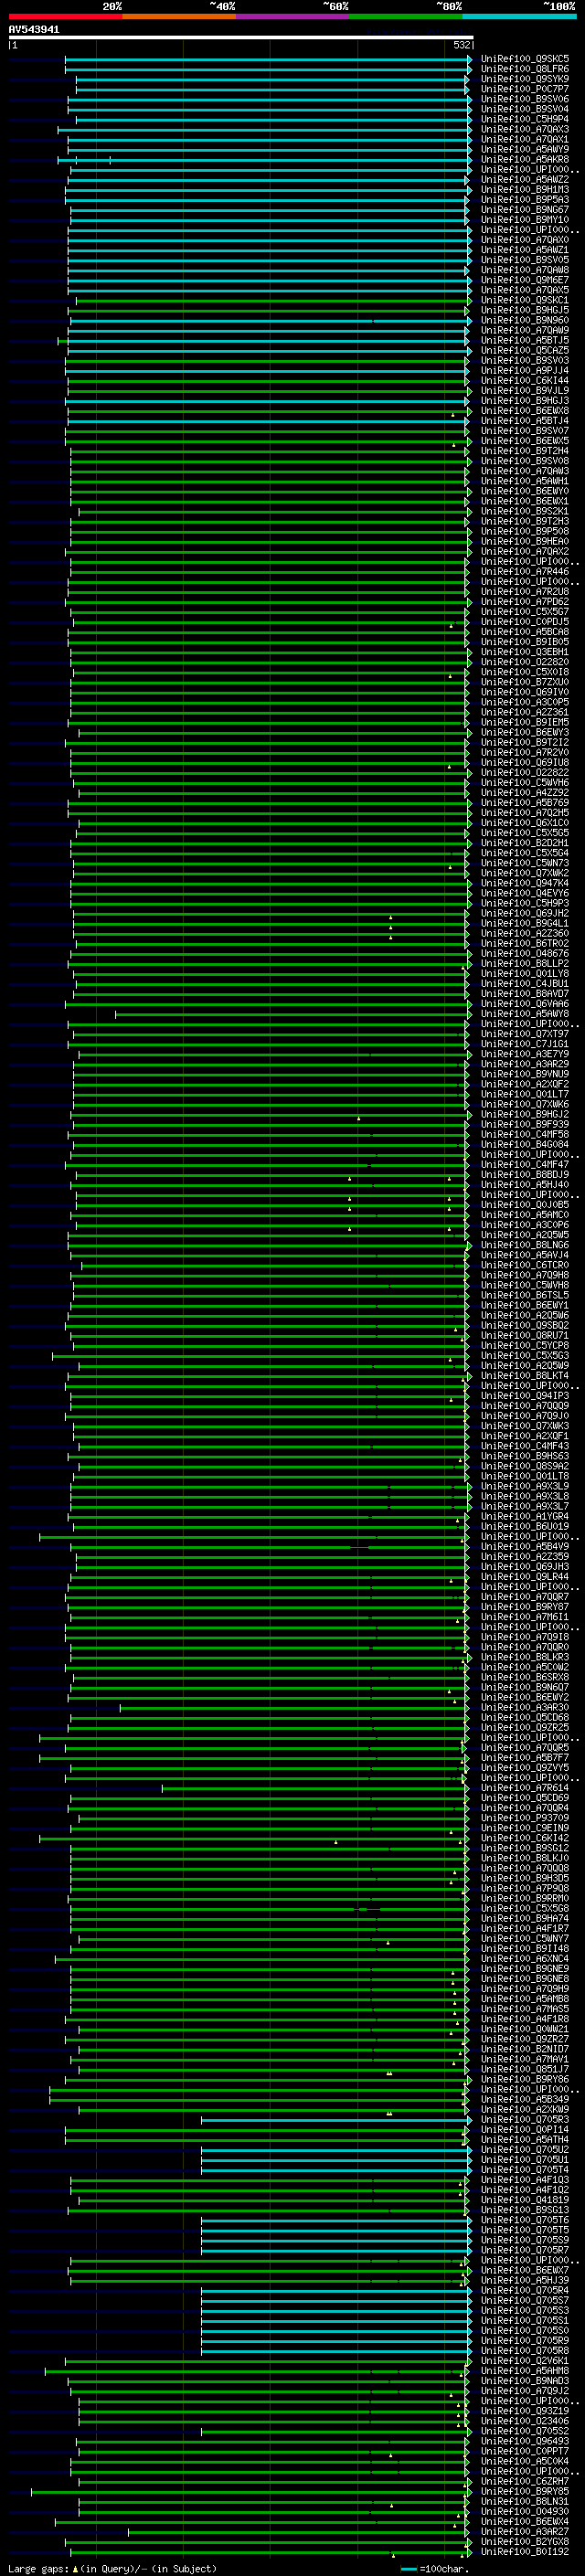Select label UniRef100_A1YGR4
The height and width of the screenshot is (2576, 585).
click(x=525, y=1516)
